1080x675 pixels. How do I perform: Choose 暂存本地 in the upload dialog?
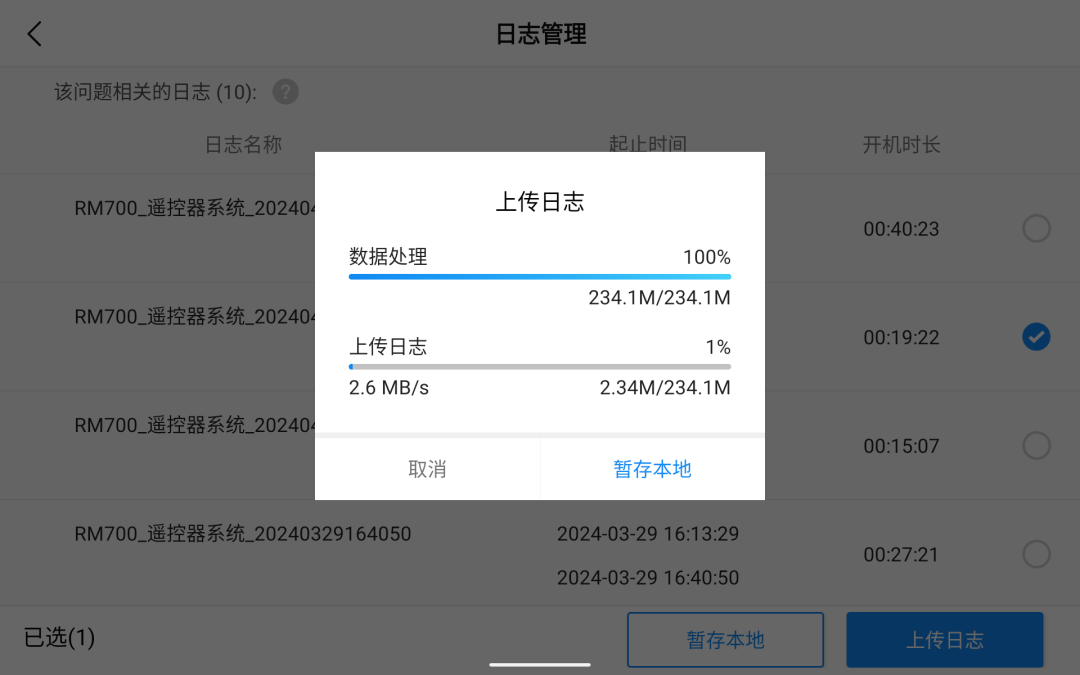point(652,469)
